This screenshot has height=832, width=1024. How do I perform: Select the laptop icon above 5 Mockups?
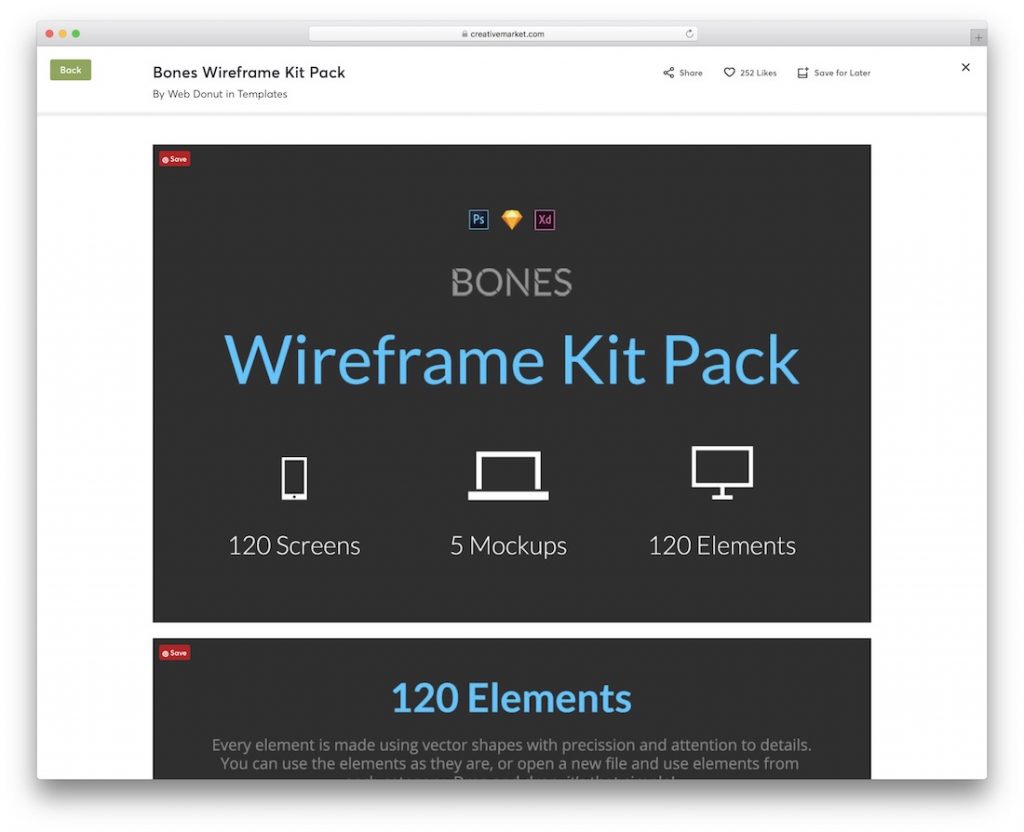tap(508, 474)
